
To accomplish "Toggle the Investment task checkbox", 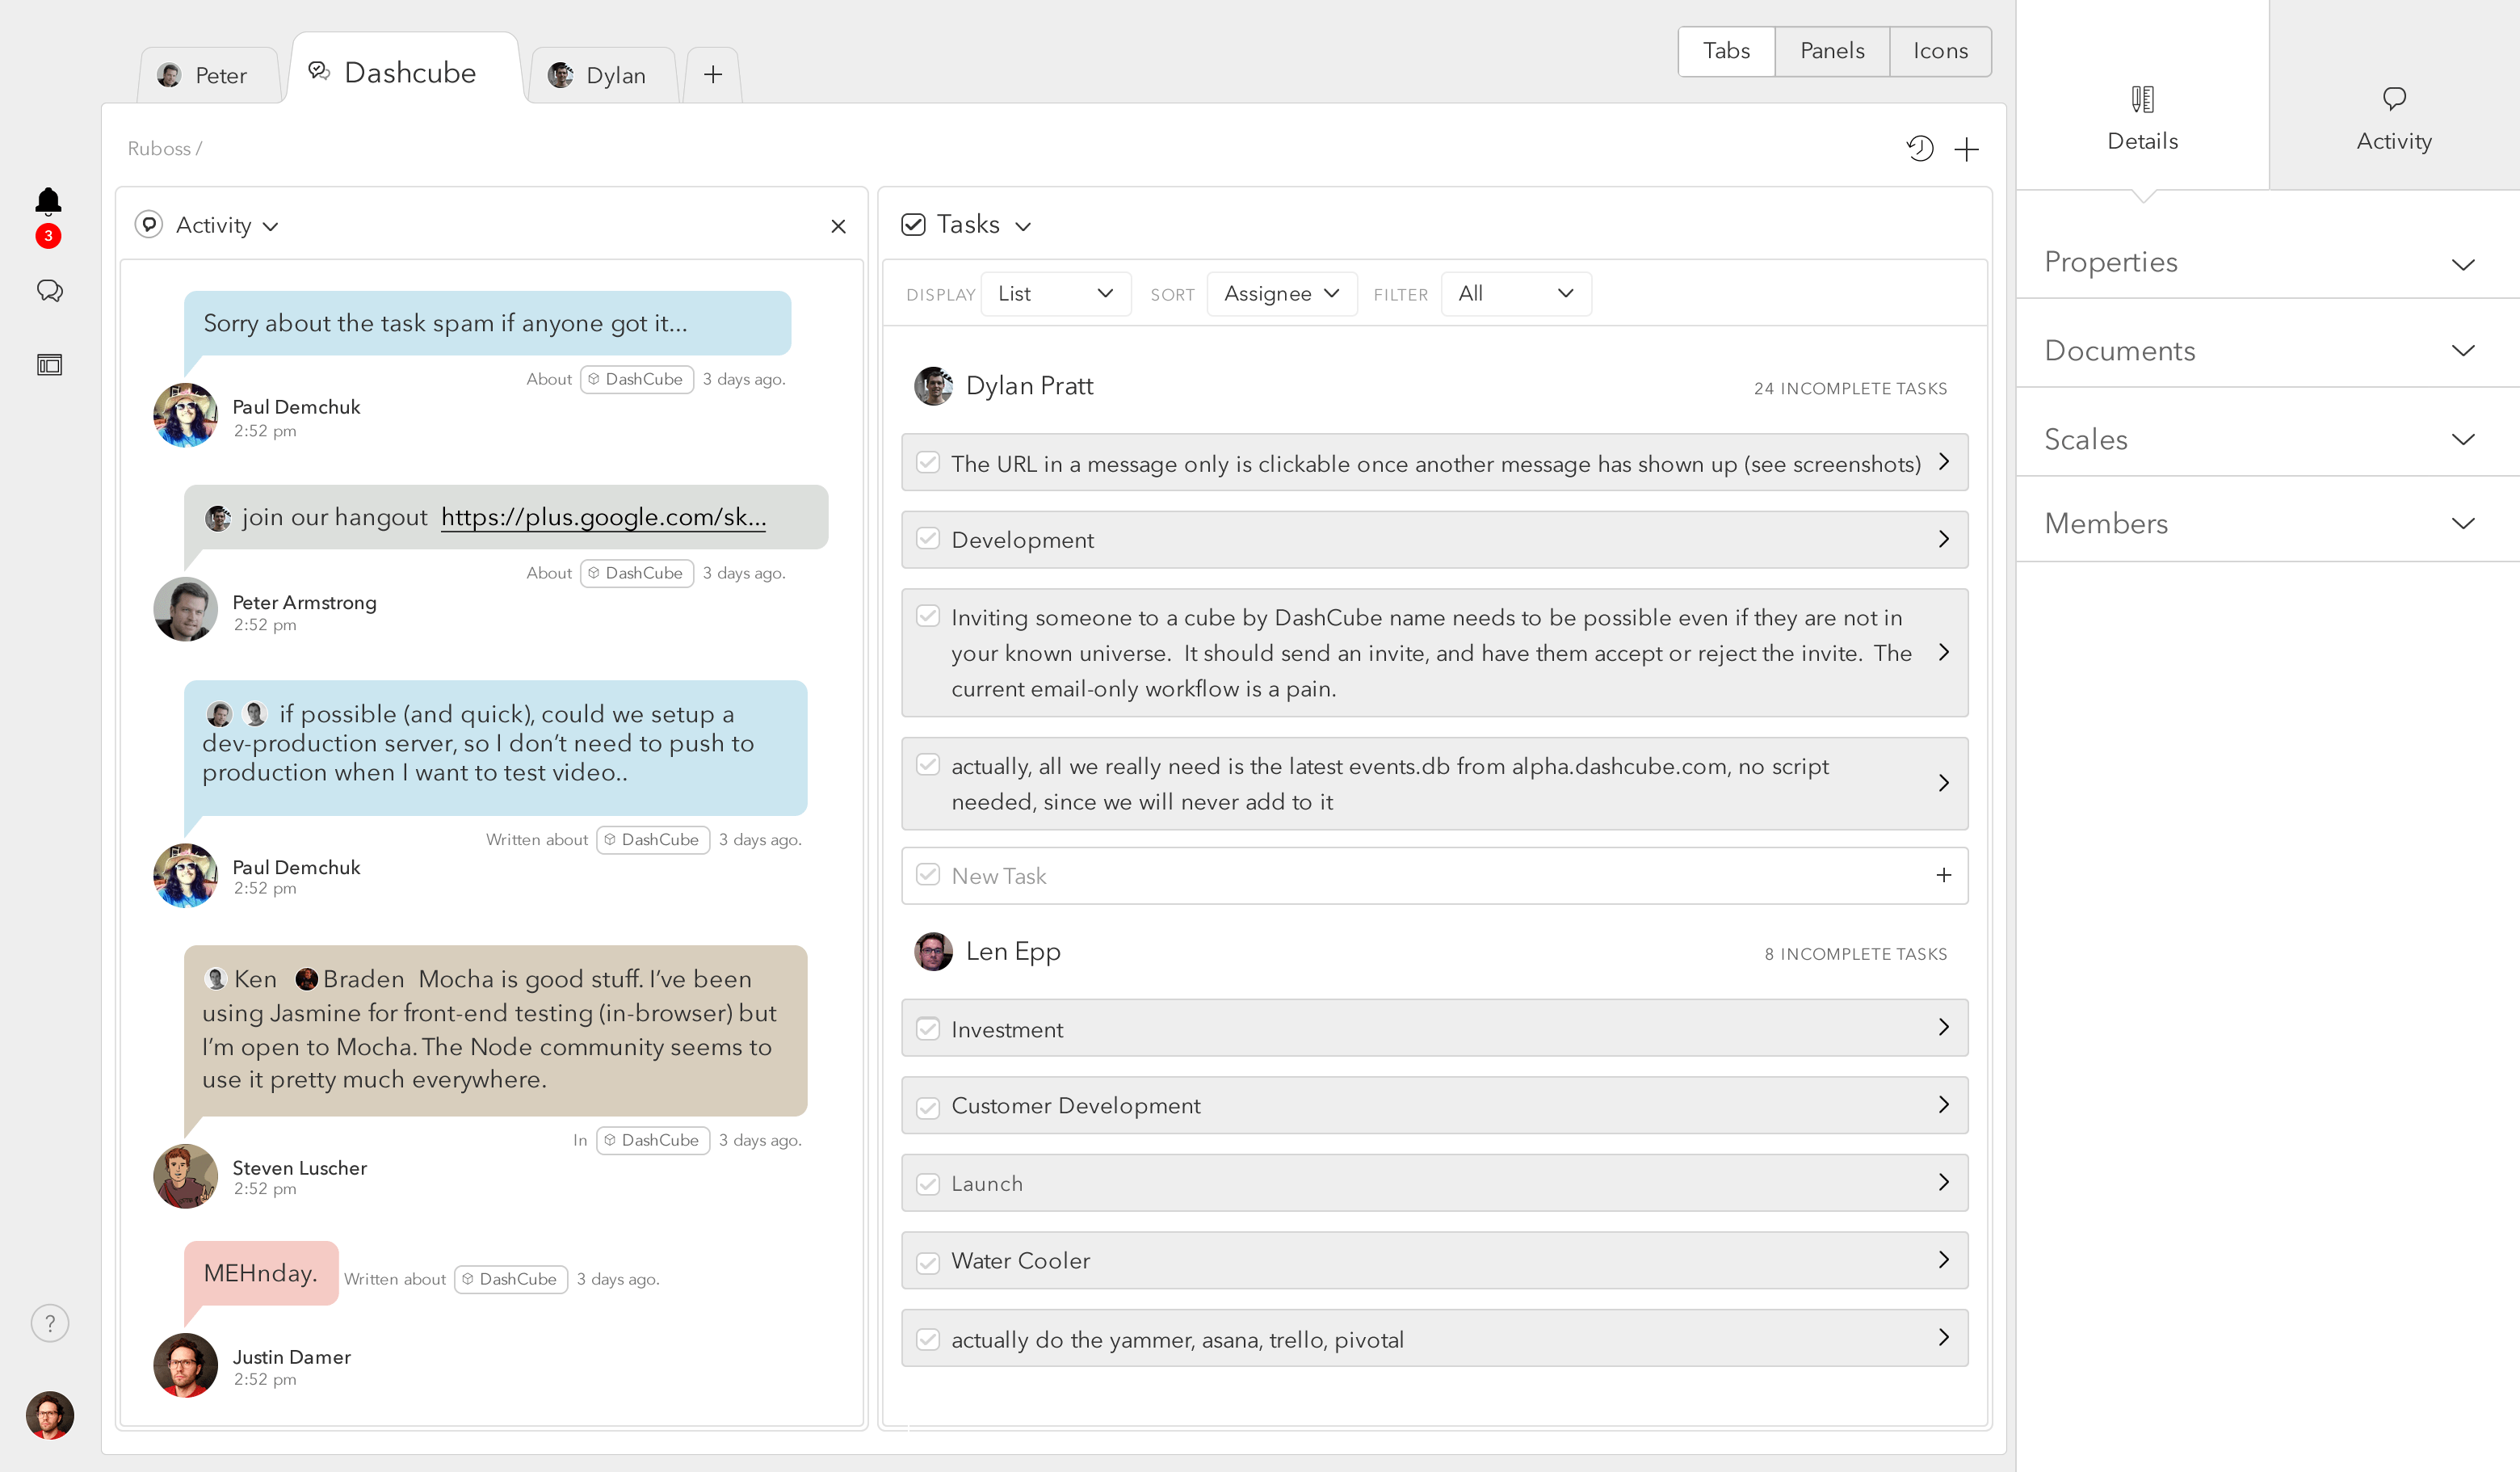I will coord(928,1029).
